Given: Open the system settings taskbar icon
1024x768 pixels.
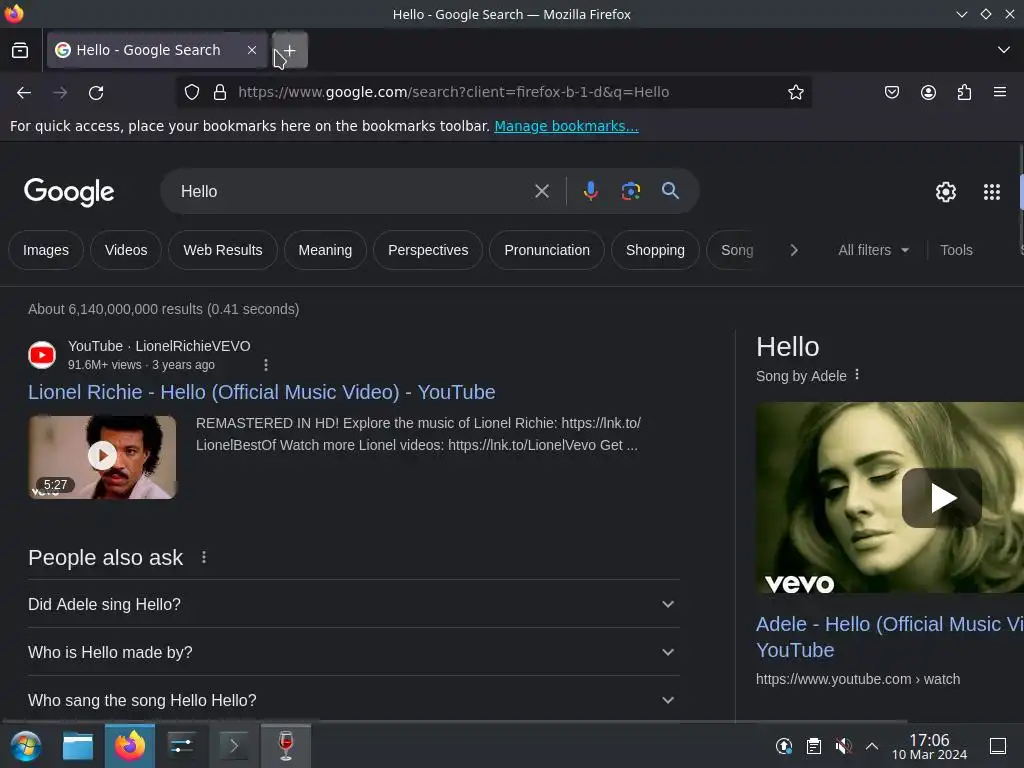Looking at the screenshot, I should (x=181, y=746).
